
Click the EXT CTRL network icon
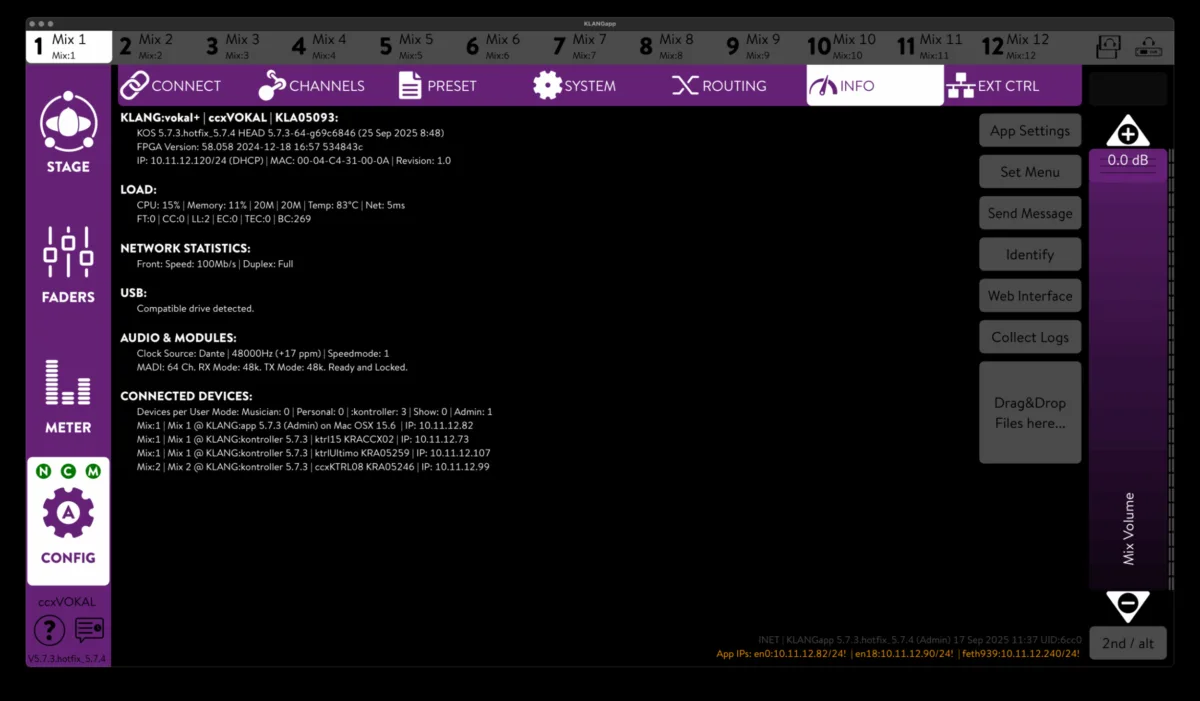click(960, 85)
